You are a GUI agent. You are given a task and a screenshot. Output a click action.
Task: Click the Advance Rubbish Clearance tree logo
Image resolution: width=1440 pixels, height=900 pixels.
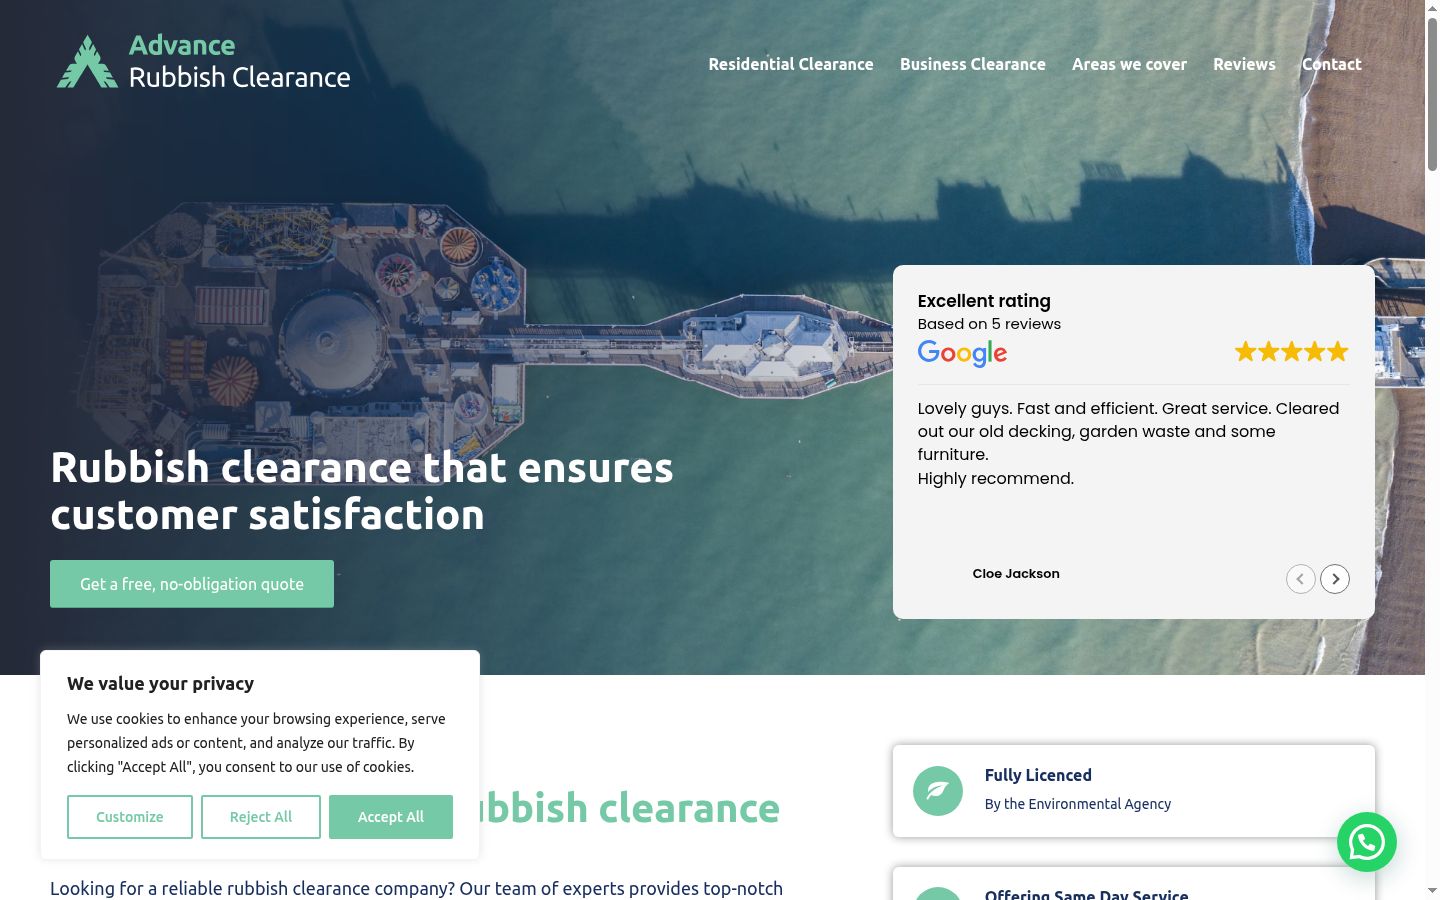click(87, 62)
